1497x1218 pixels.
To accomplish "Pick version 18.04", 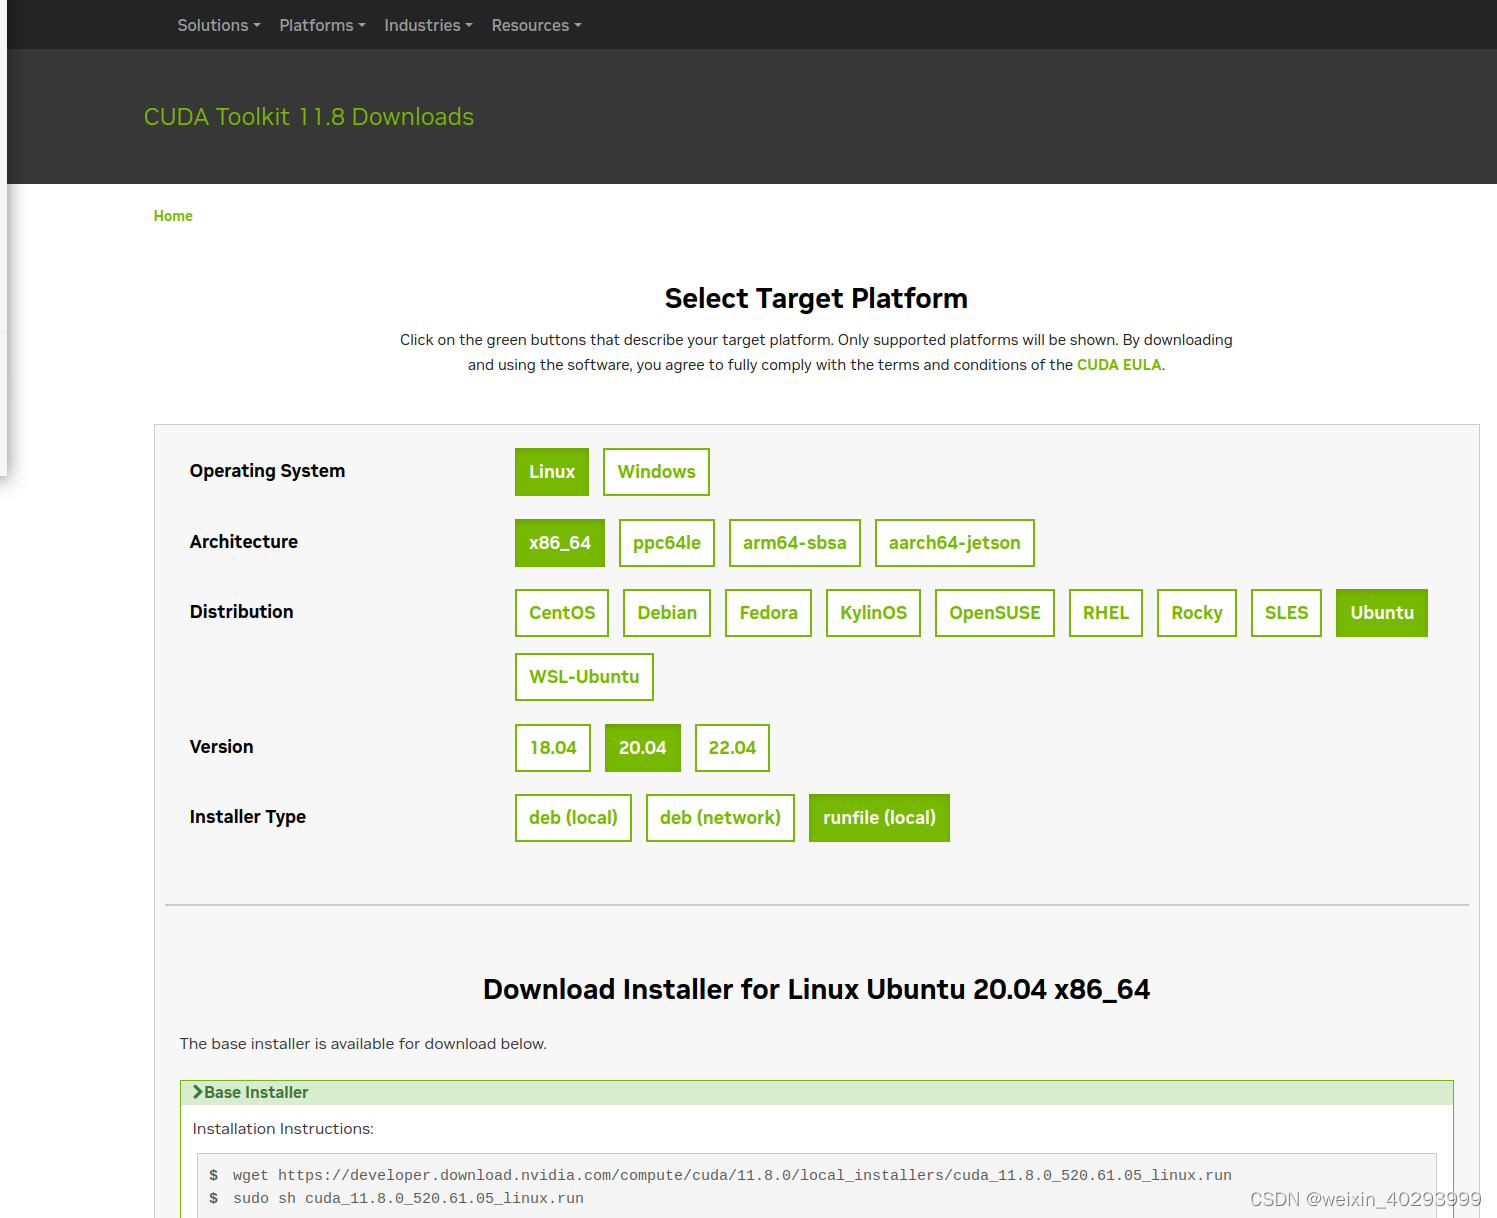I will [553, 748].
